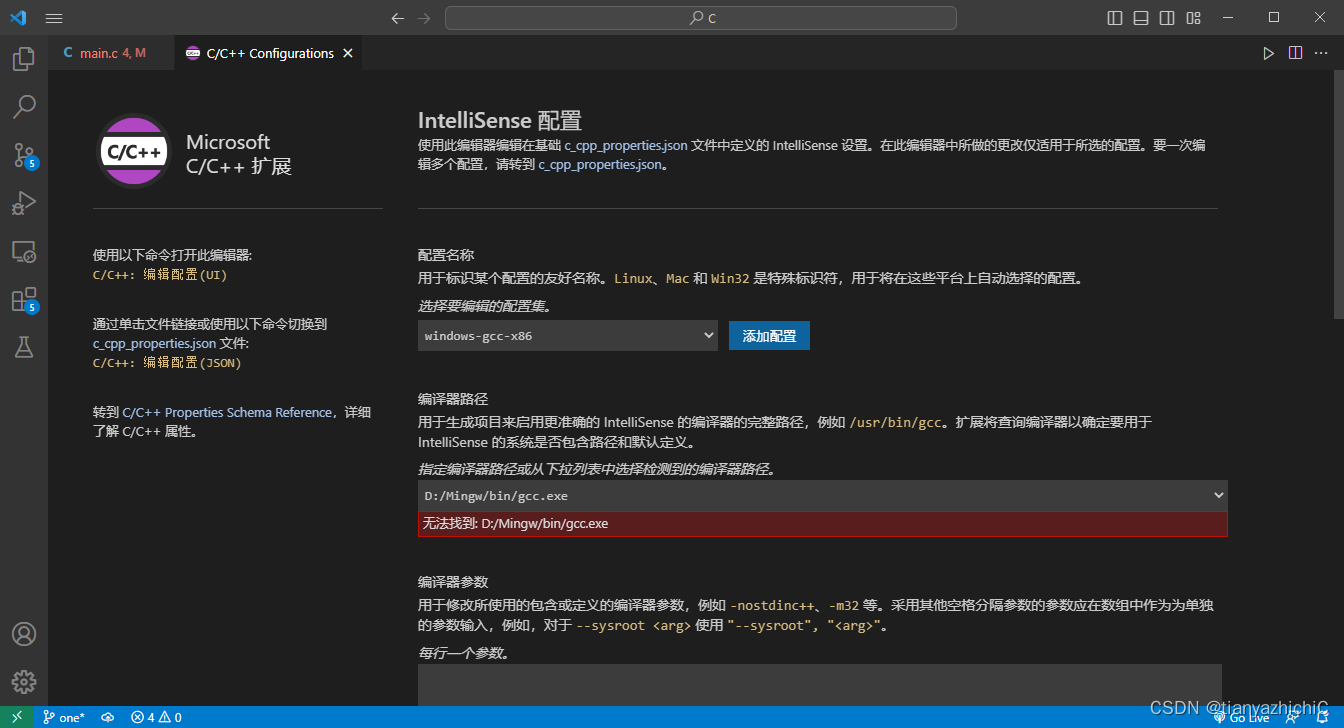Open remote window indicator in status bar
Screen dimensions: 1344x728
pos(17,717)
